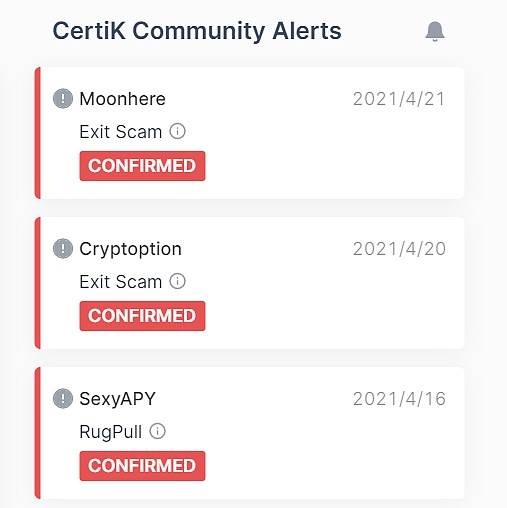Select the 2021/4/20 alert date
This screenshot has height=508, width=507.
399,249
